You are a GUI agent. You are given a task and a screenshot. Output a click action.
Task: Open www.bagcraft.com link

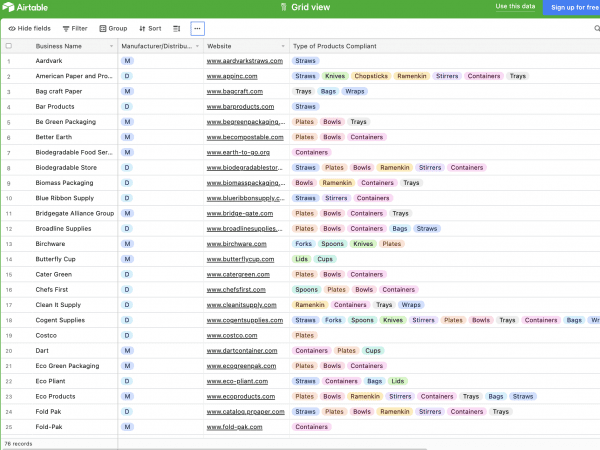(x=235, y=91)
